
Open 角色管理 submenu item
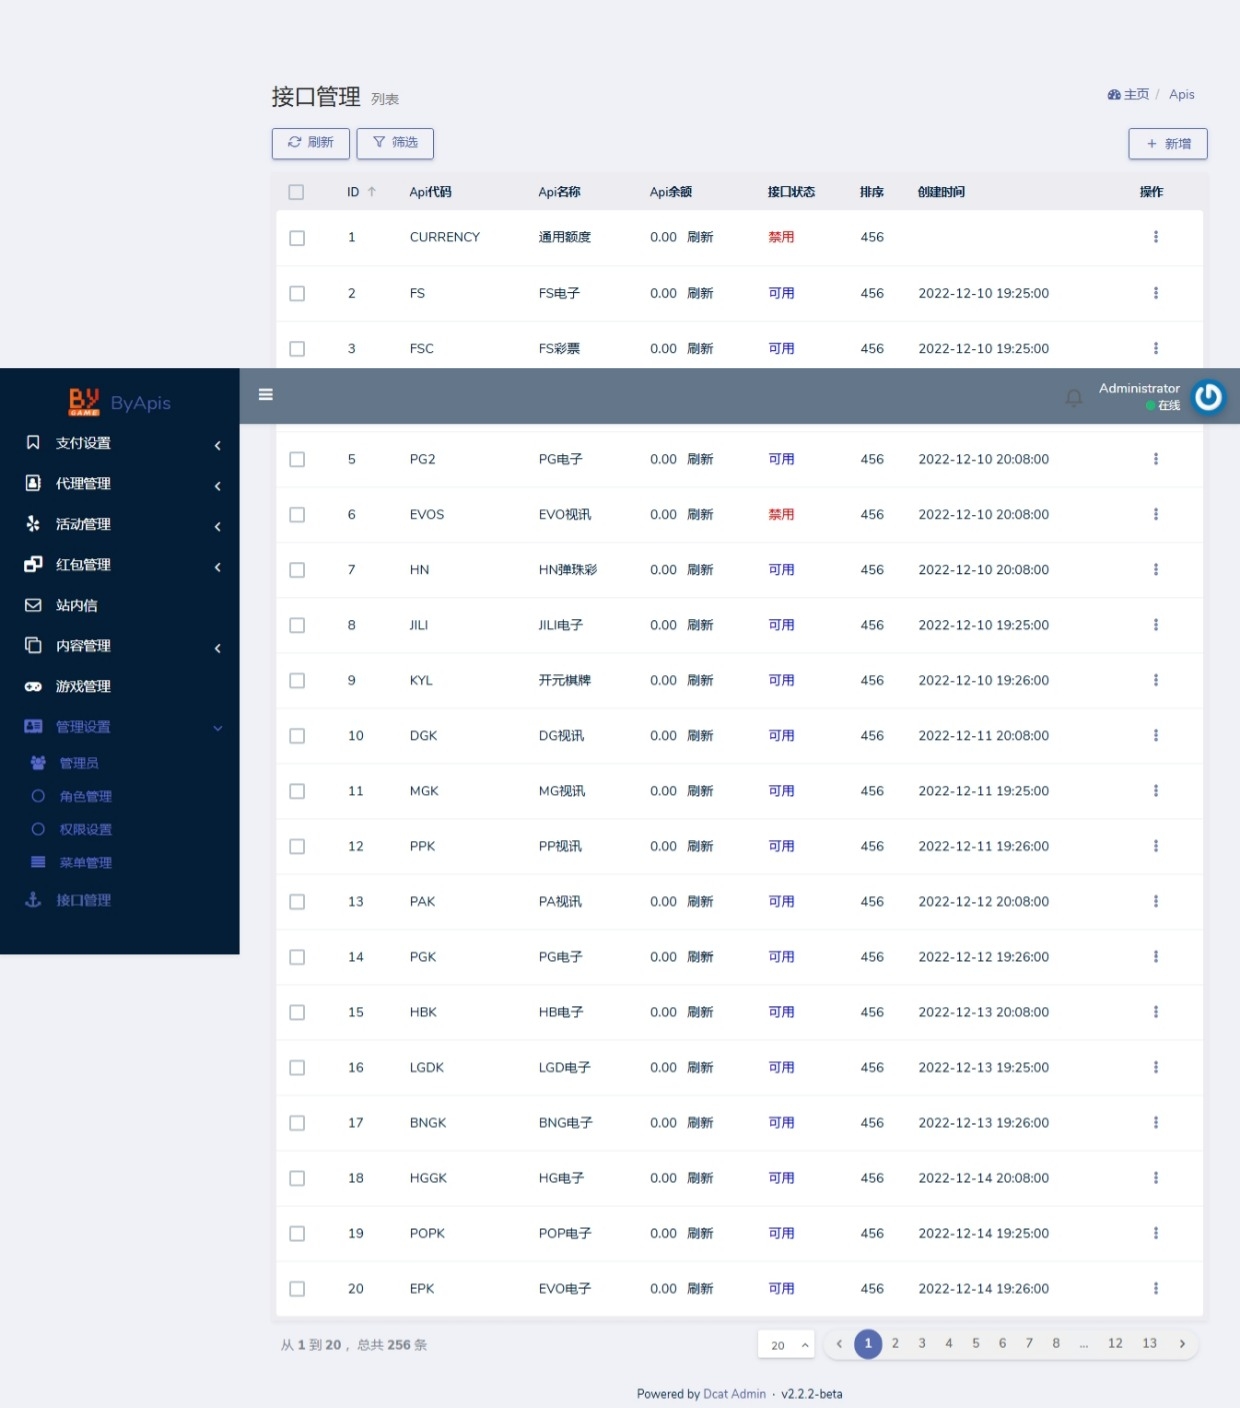point(85,797)
